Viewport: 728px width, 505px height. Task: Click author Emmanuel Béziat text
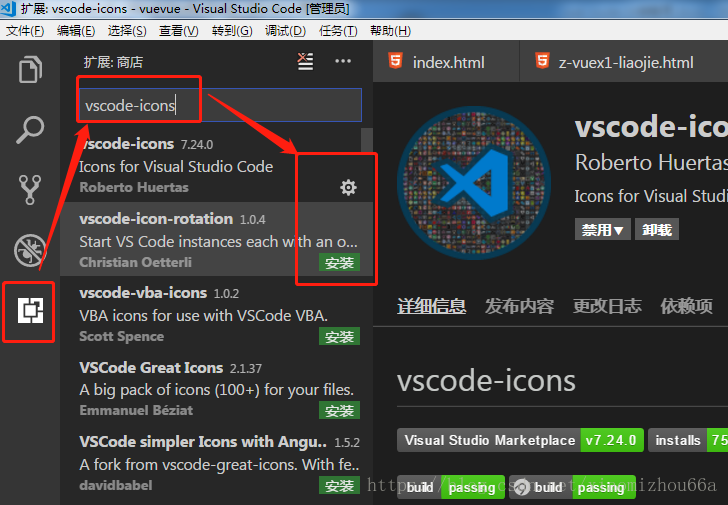tap(136, 410)
